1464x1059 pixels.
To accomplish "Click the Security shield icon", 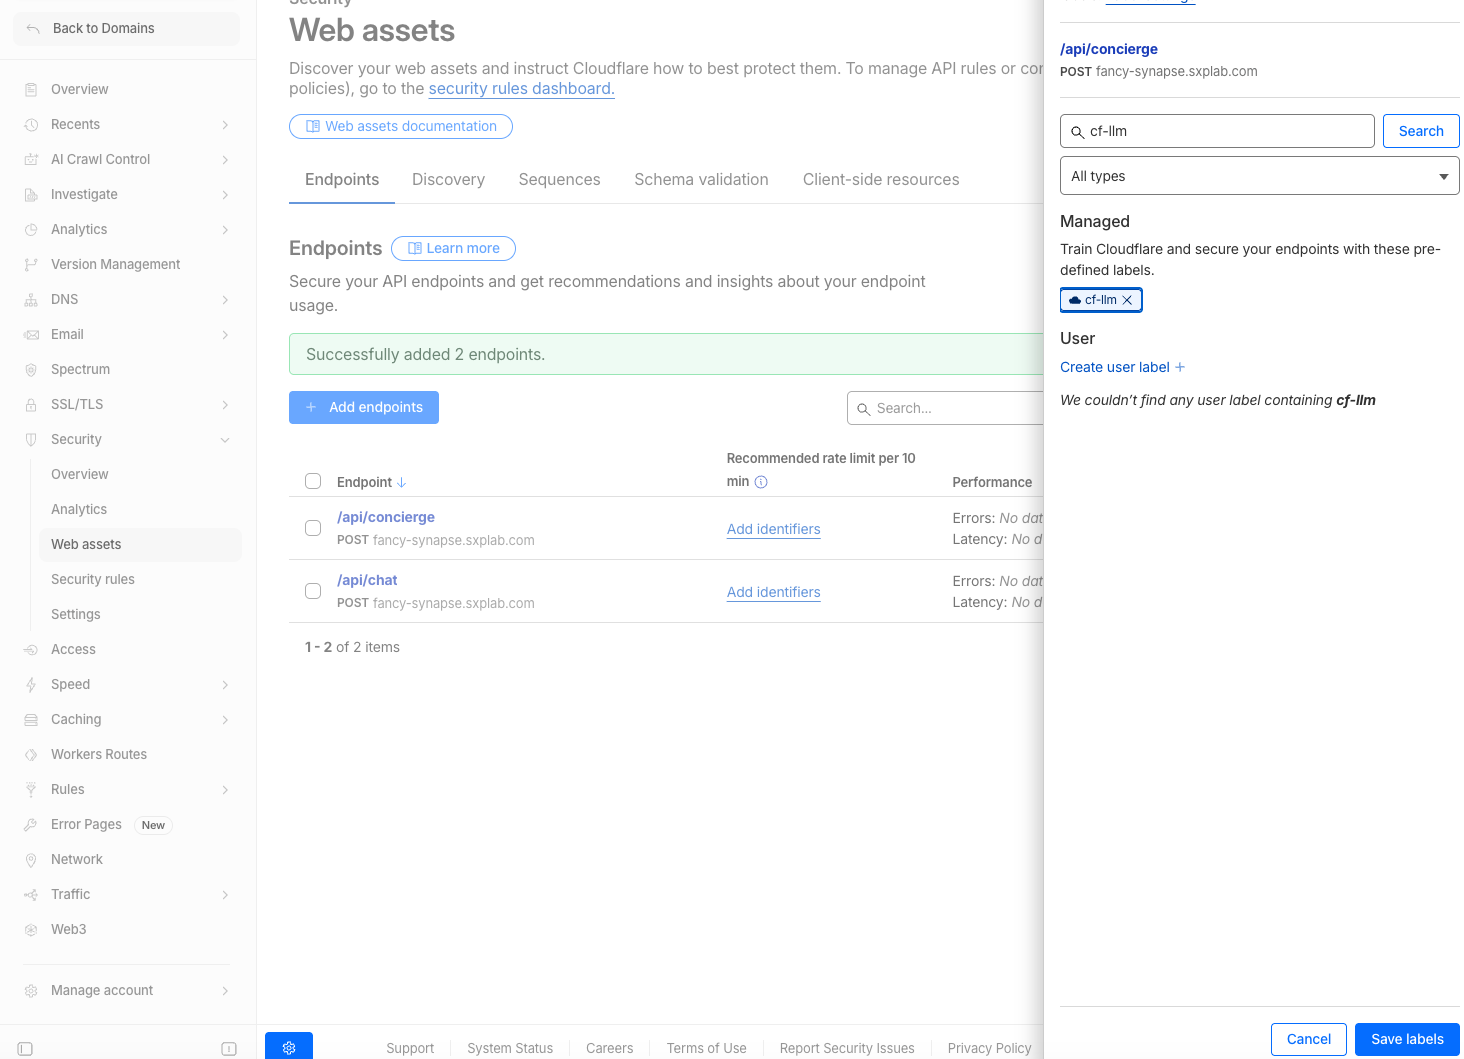I will coord(31,439).
